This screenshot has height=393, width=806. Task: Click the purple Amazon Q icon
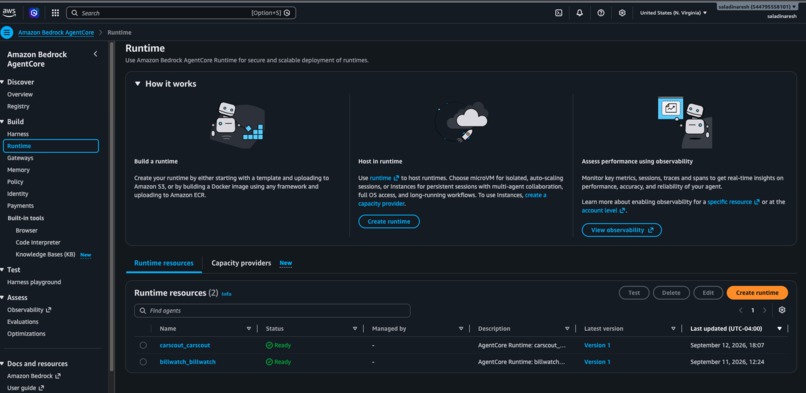[x=34, y=13]
